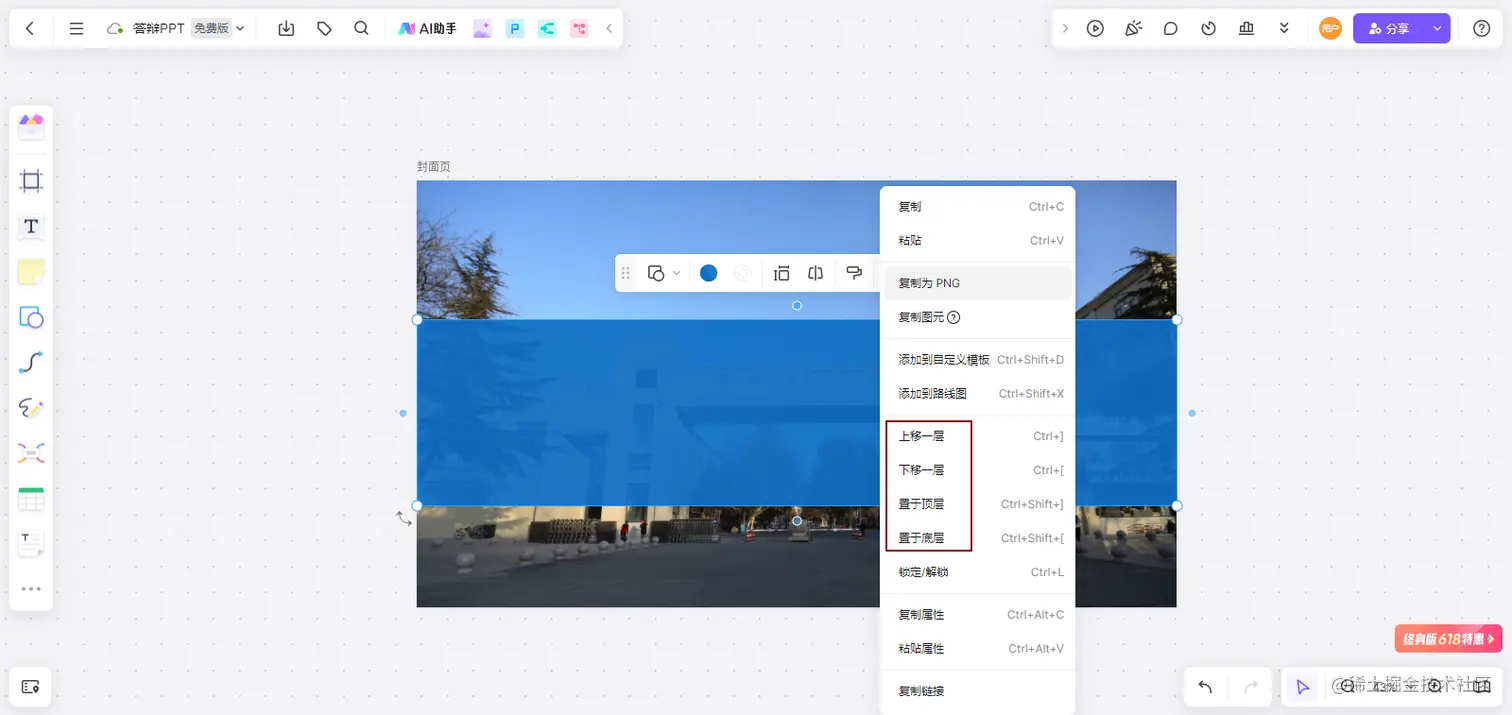Open the blue fill color swatch
Image resolution: width=1512 pixels, height=715 pixels.
coord(708,273)
